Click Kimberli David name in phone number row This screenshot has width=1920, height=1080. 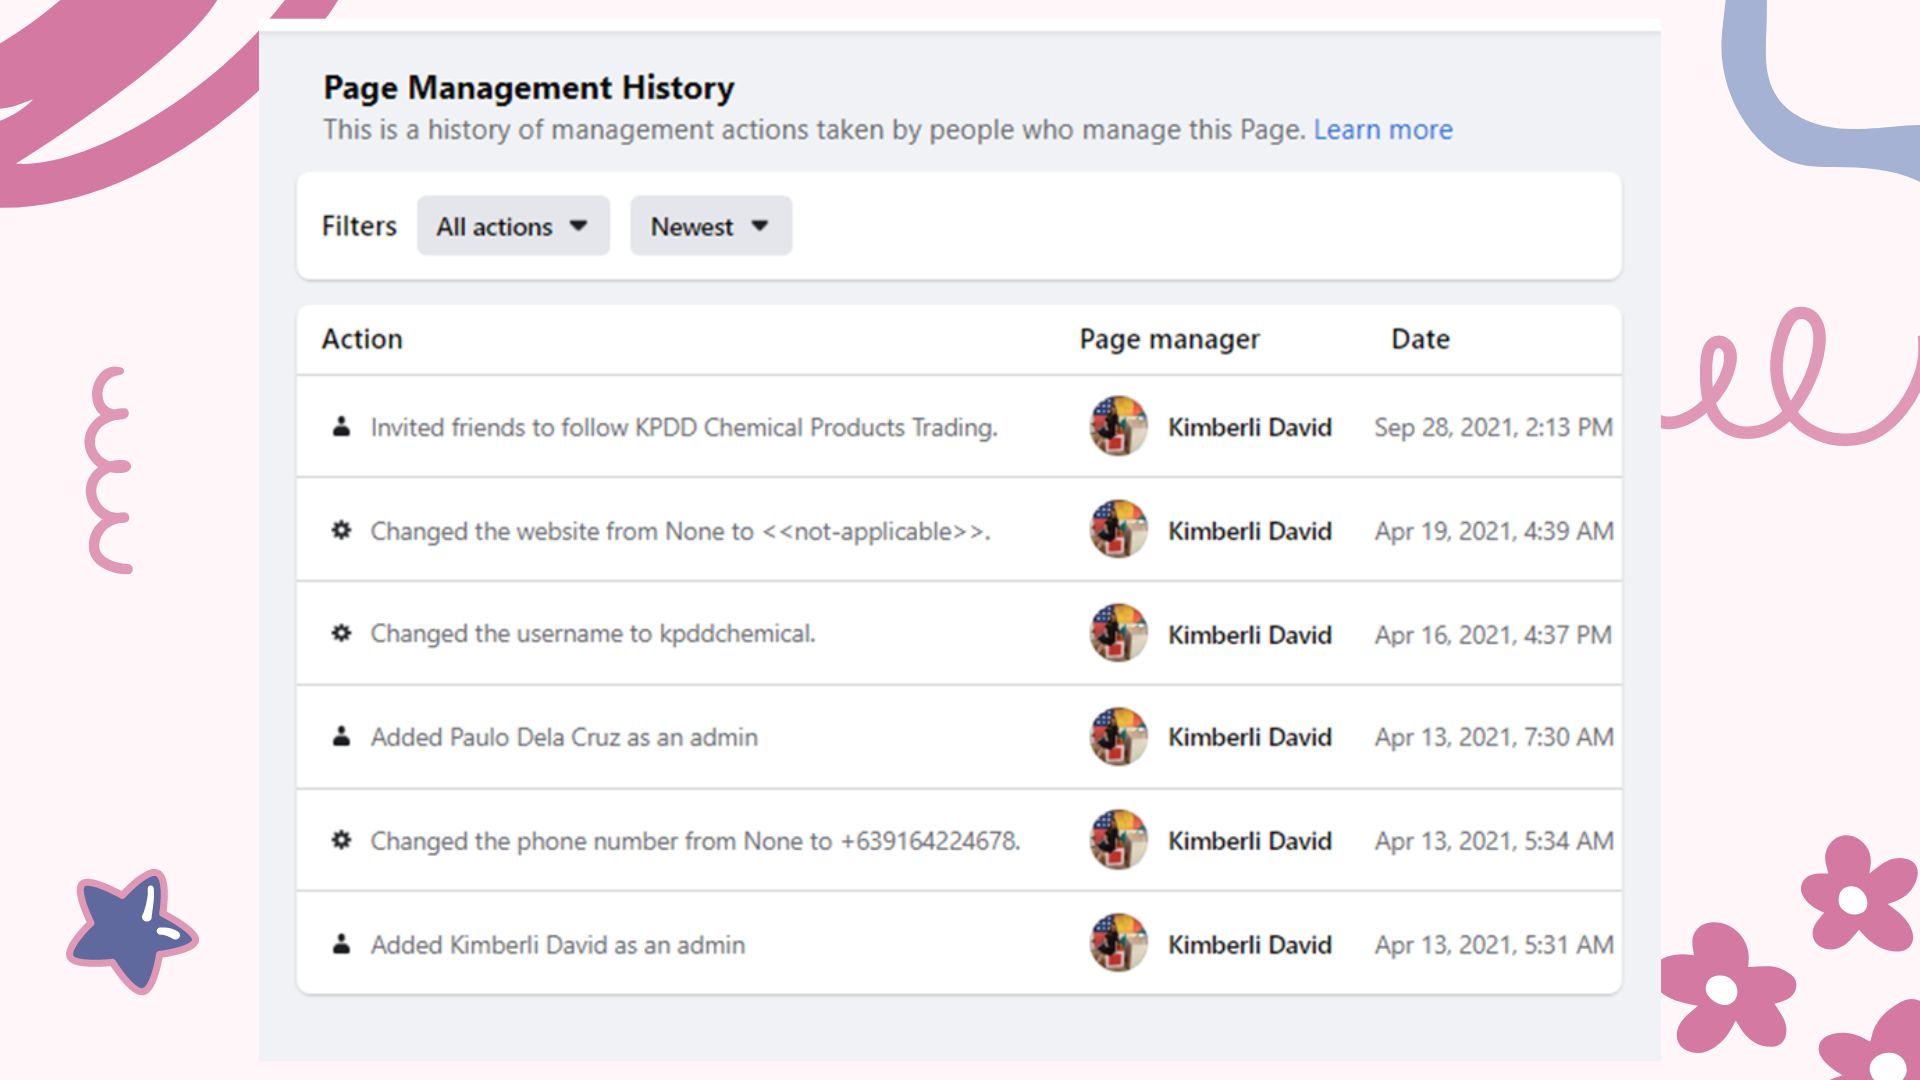point(1249,841)
